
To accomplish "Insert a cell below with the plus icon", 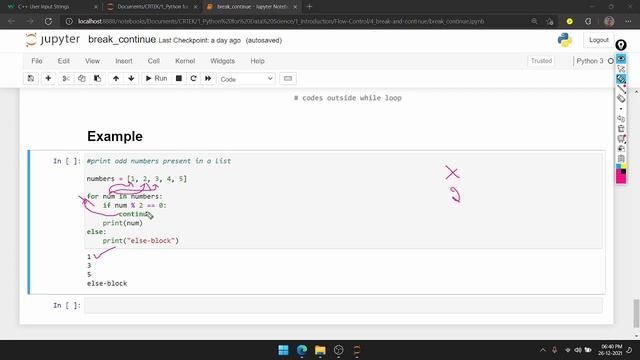I will point(48,78).
